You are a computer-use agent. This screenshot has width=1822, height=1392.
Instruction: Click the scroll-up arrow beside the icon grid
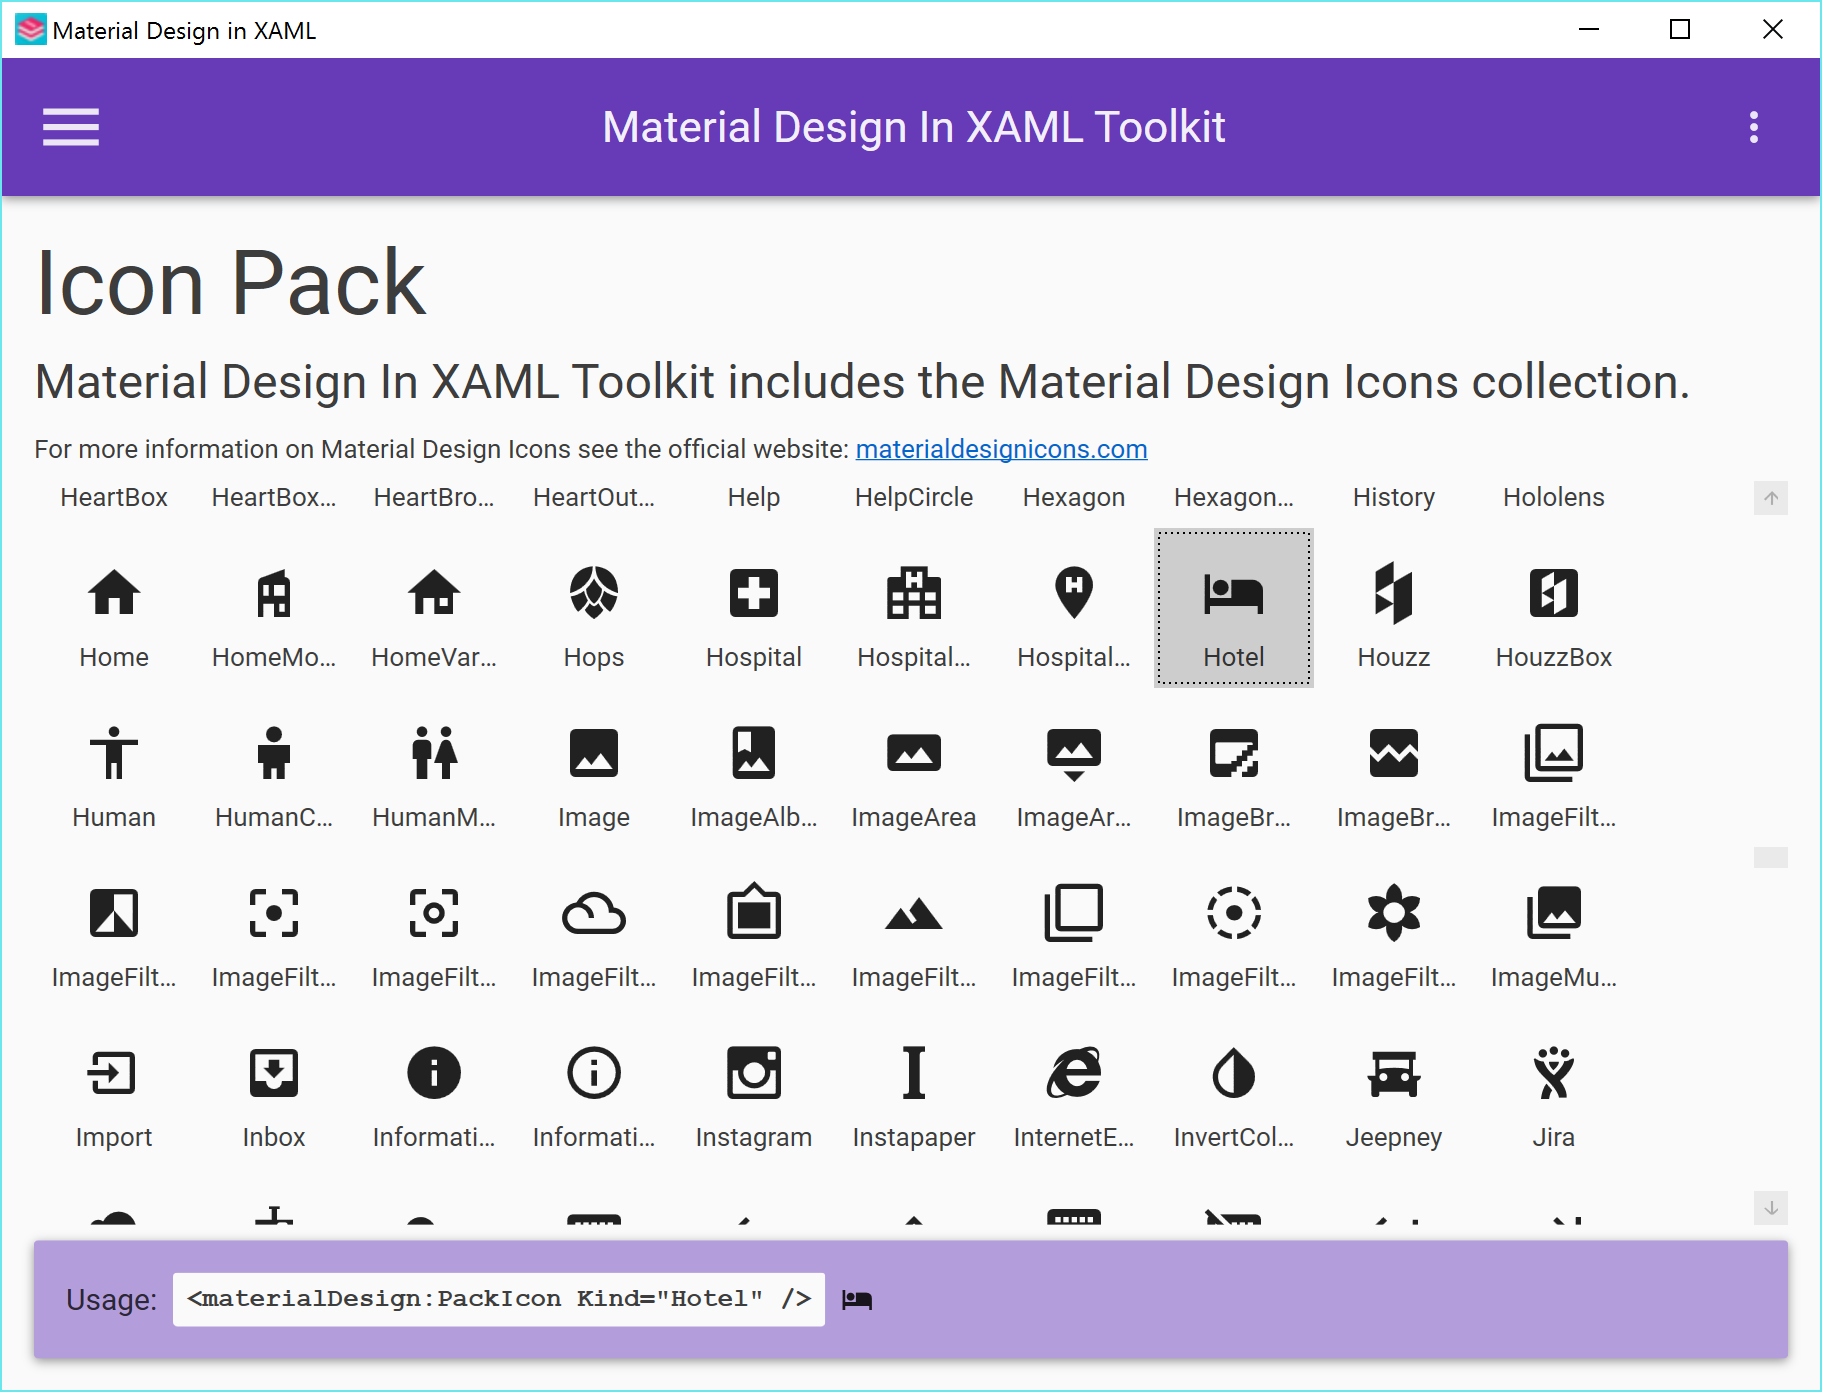1771,497
